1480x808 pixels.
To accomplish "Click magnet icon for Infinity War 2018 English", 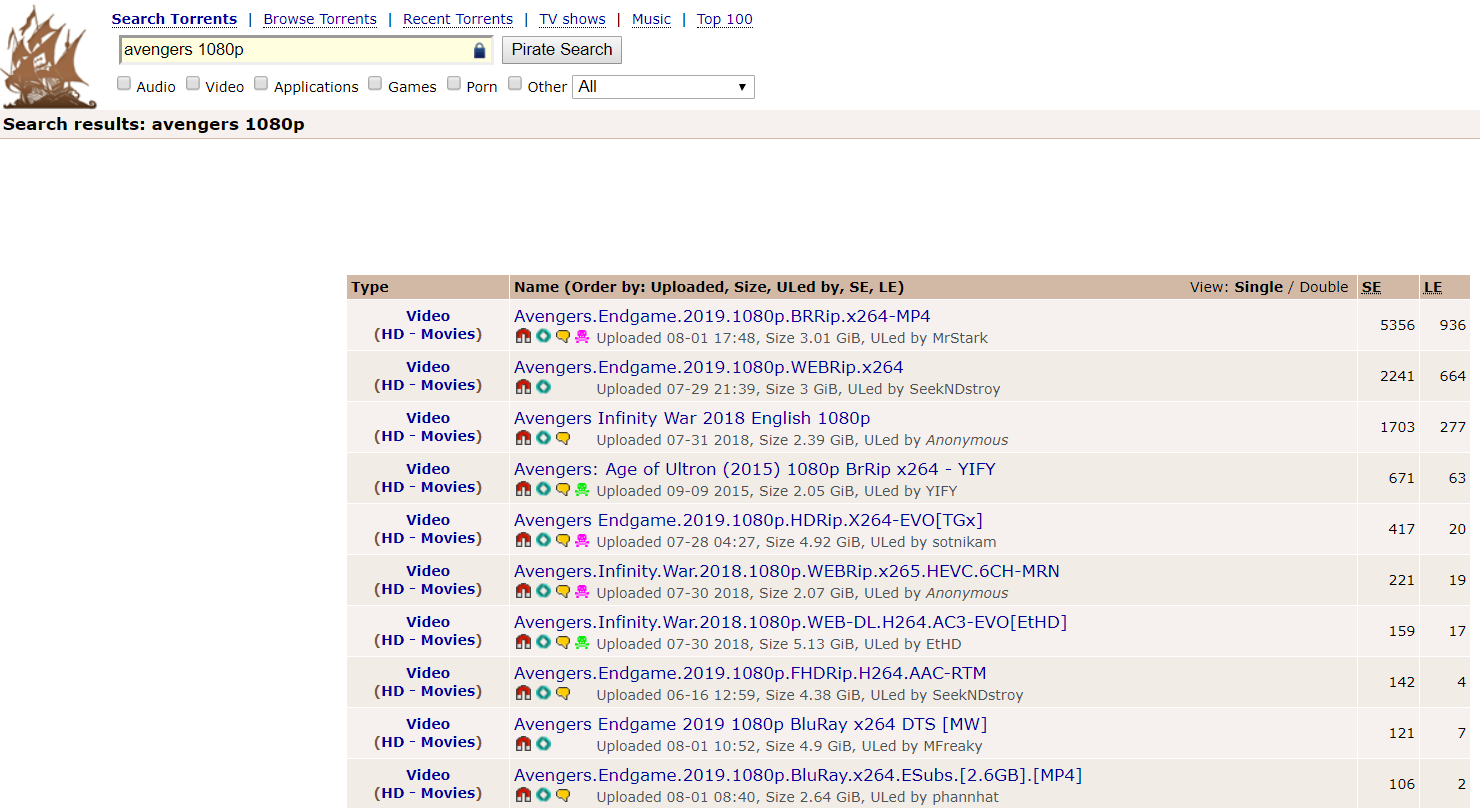I will pyautogui.click(x=523, y=439).
